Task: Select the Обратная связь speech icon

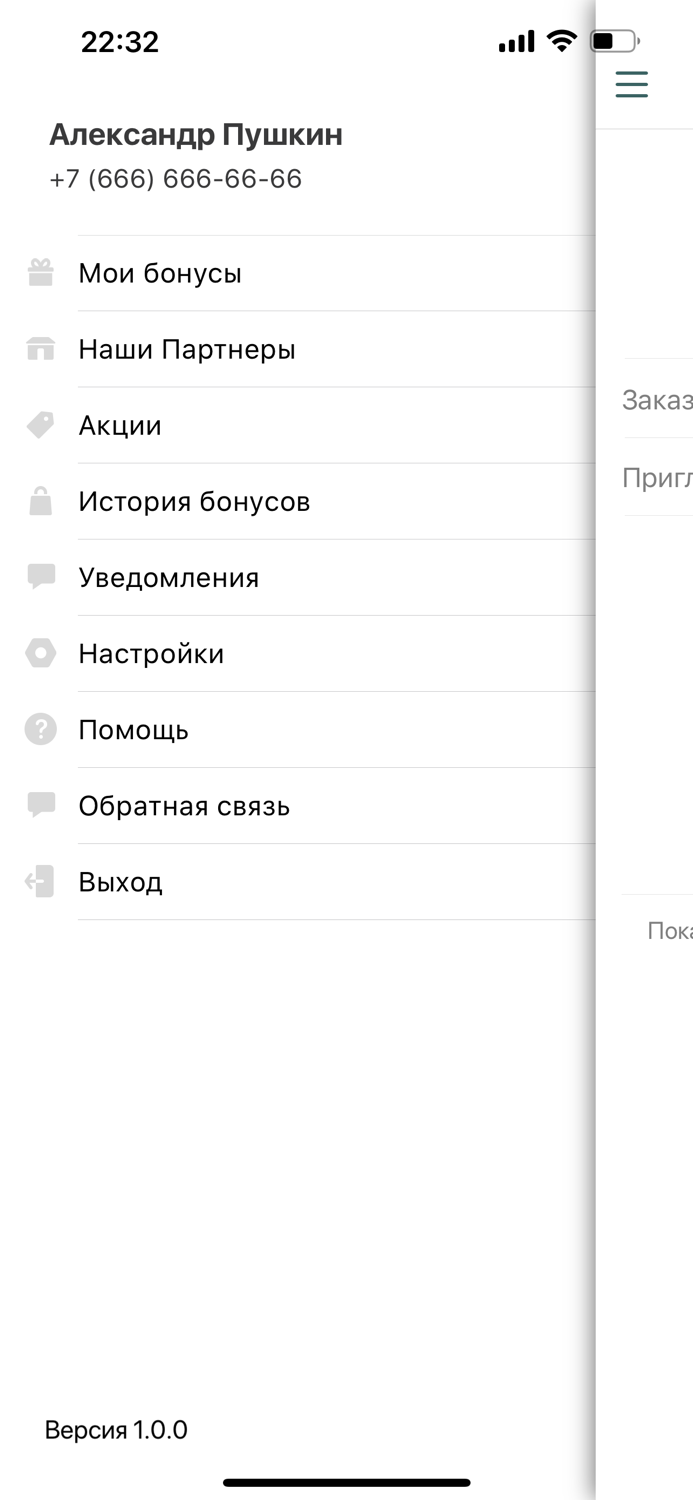Action: click(39, 805)
